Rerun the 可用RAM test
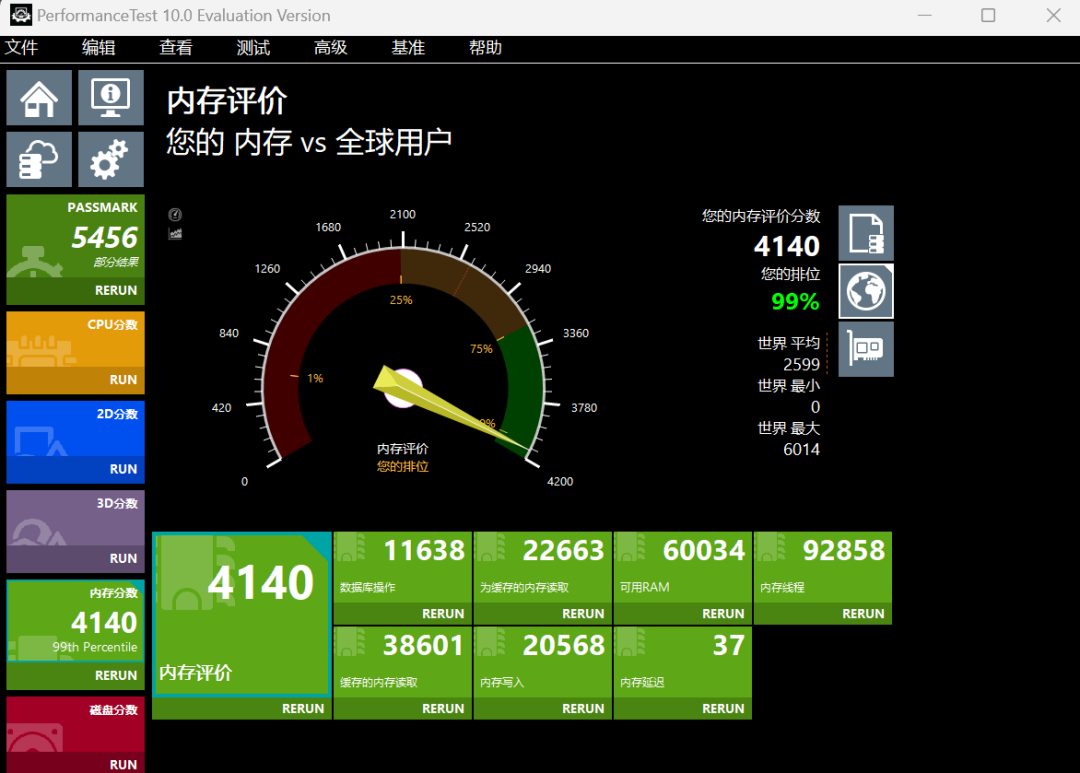Image resolution: width=1080 pixels, height=773 pixels. tap(723, 614)
